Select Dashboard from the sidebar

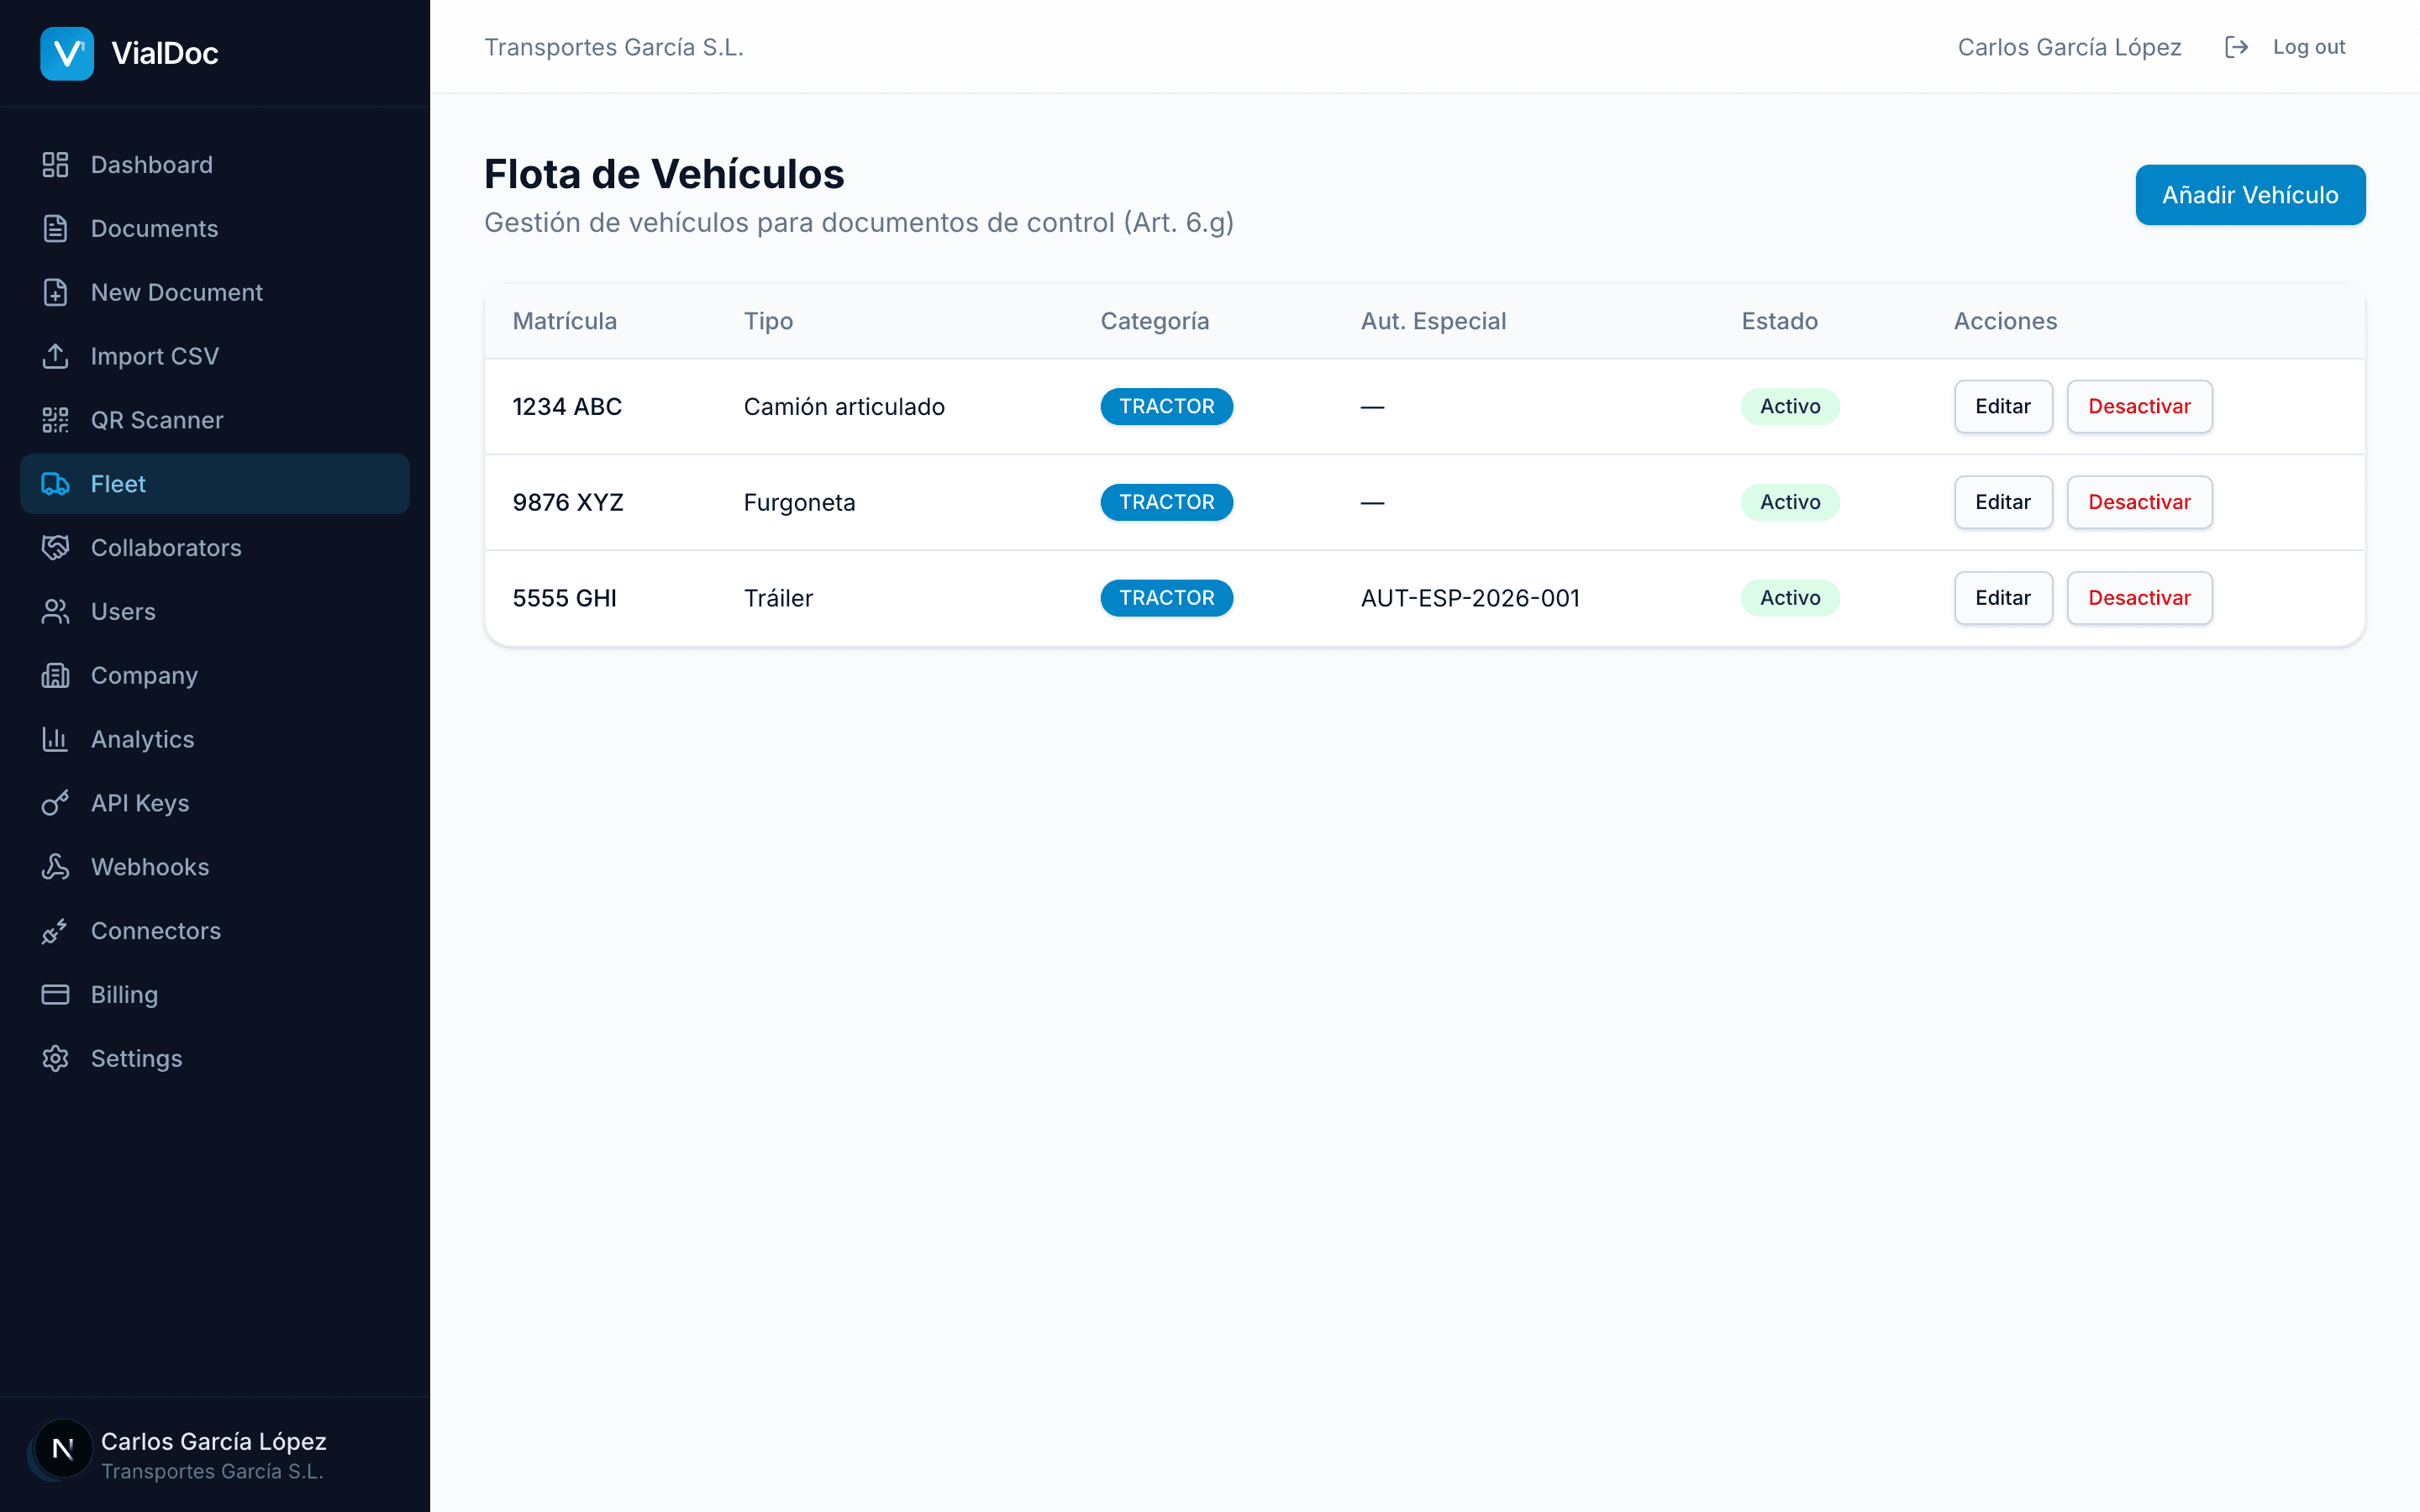pos(151,164)
